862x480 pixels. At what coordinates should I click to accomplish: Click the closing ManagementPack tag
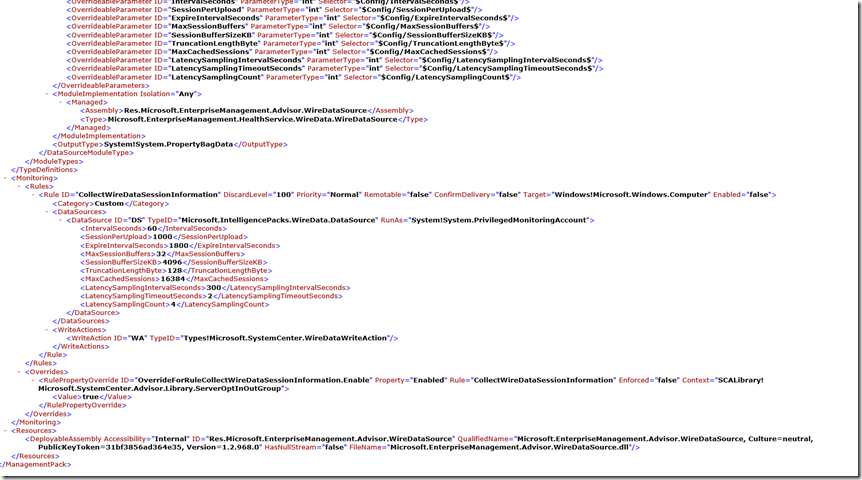(x=36, y=464)
